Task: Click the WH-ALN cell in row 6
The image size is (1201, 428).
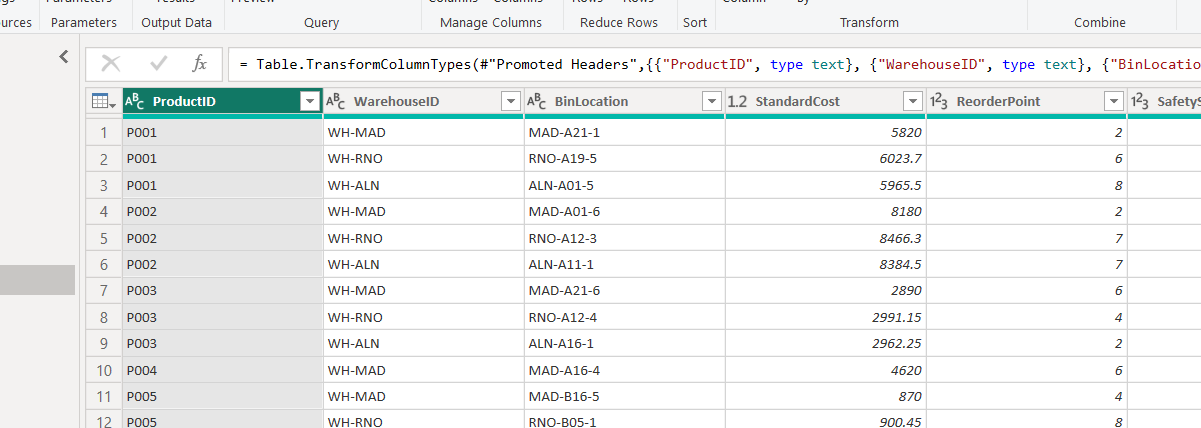Action: pyautogui.click(x=424, y=264)
